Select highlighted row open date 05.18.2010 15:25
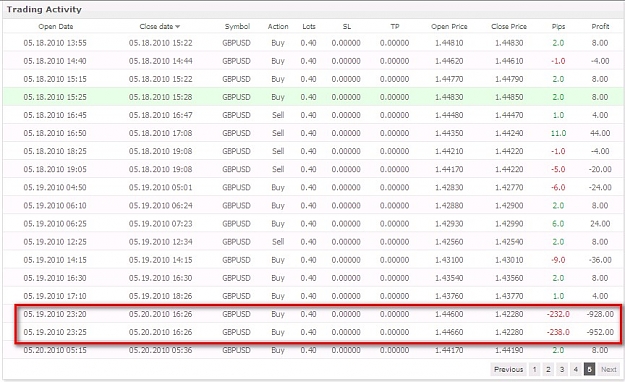The image size is (625, 382). (x=55, y=97)
